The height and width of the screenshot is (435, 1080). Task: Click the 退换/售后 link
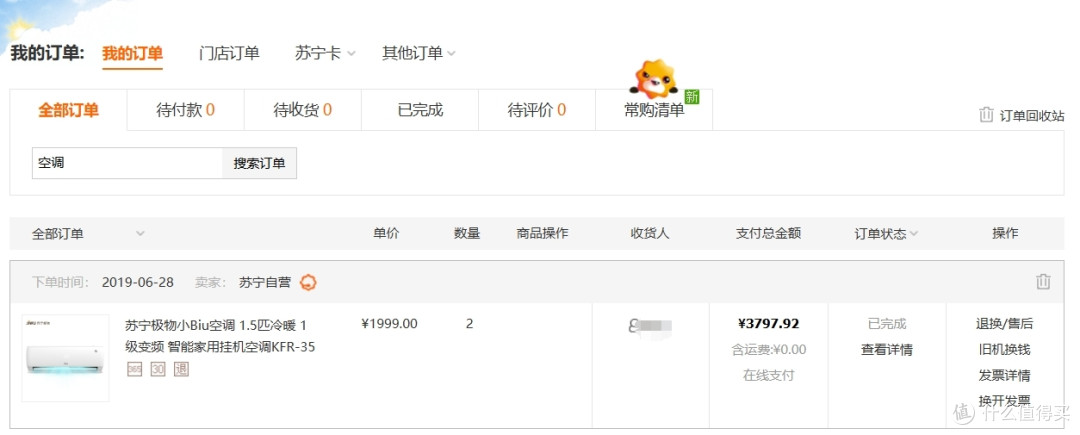pyautogui.click(x=1004, y=323)
